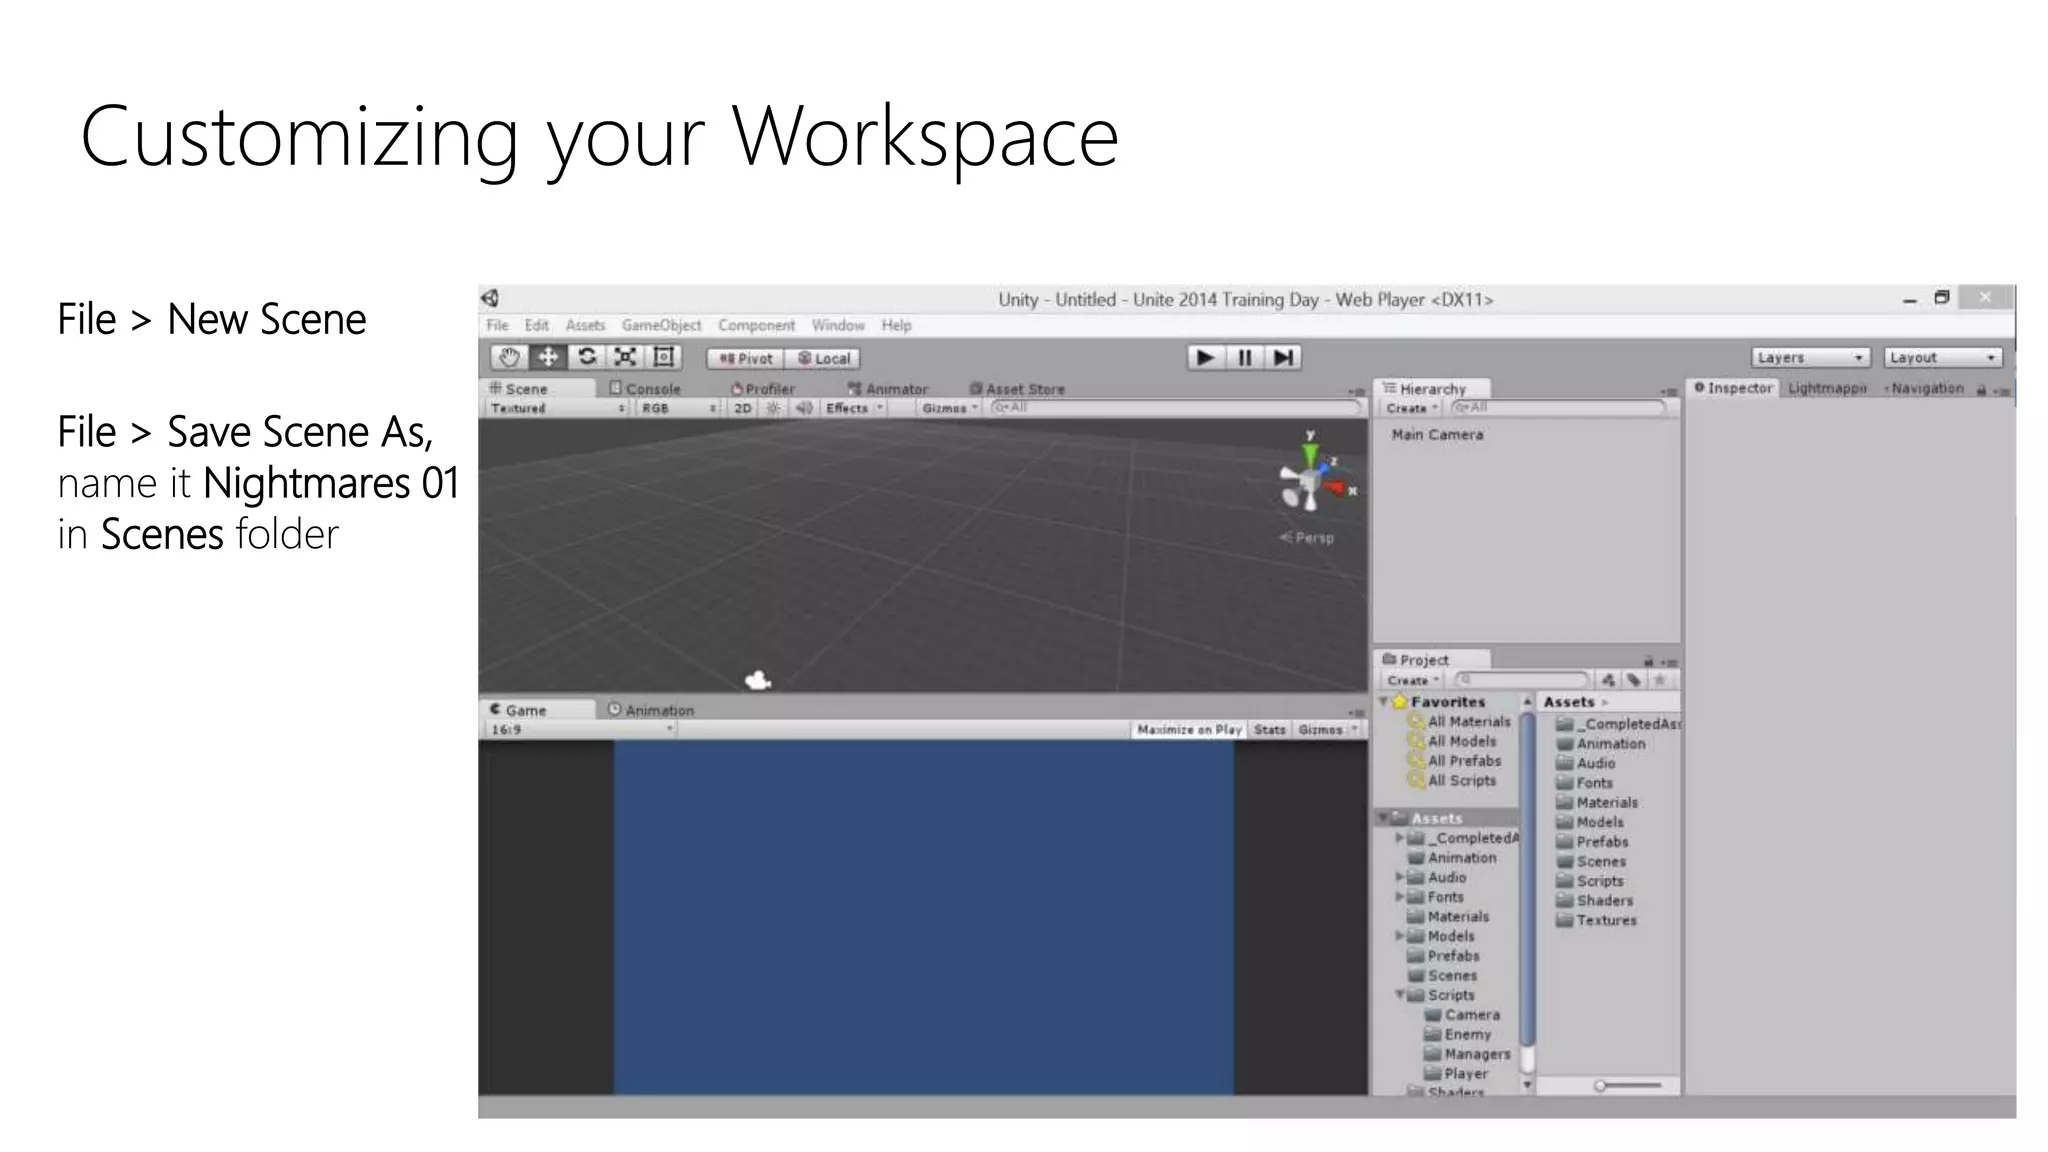The height and width of the screenshot is (1152, 2048).
Task: Collapse the Scripts folder in tree
Action: click(1401, 995)
